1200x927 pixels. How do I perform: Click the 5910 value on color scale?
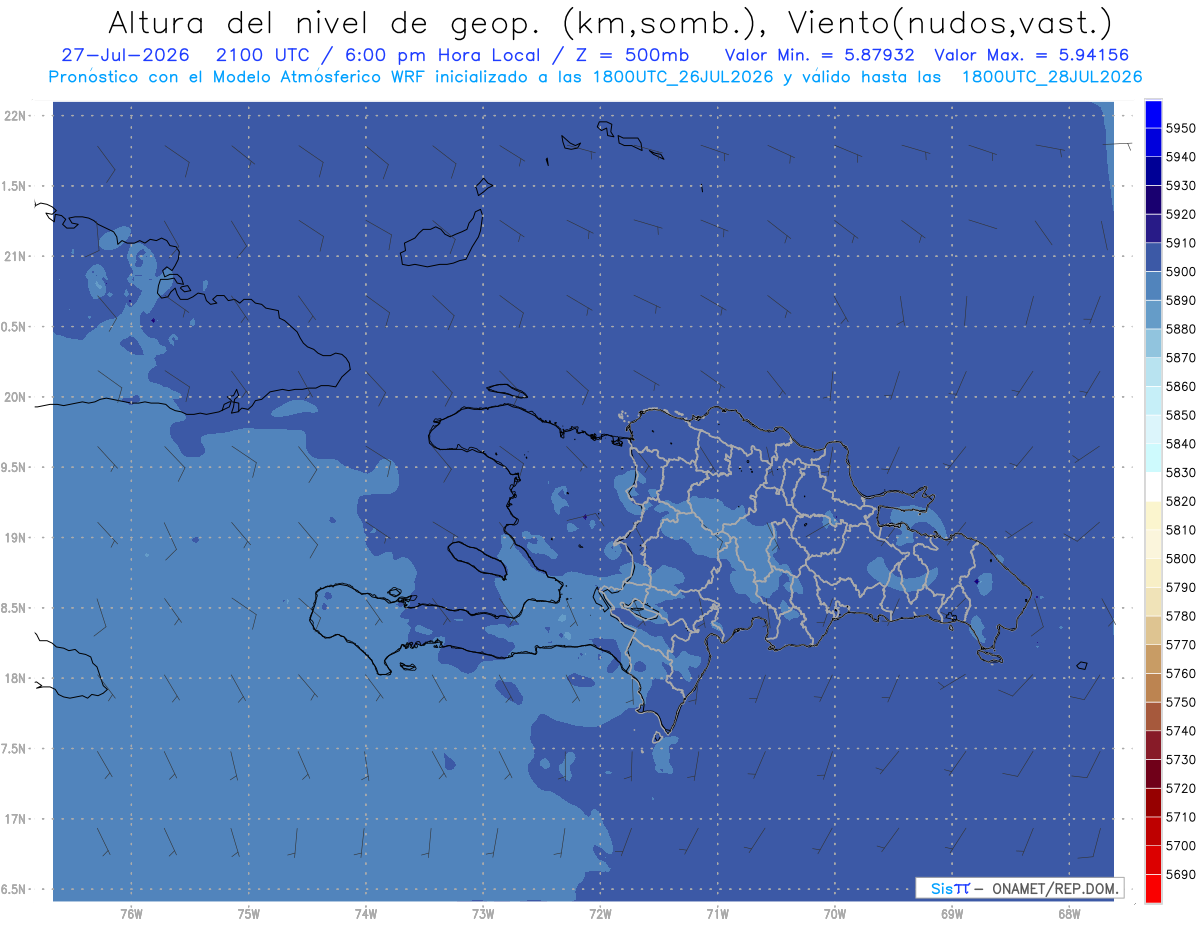[x=1181, y=243]
